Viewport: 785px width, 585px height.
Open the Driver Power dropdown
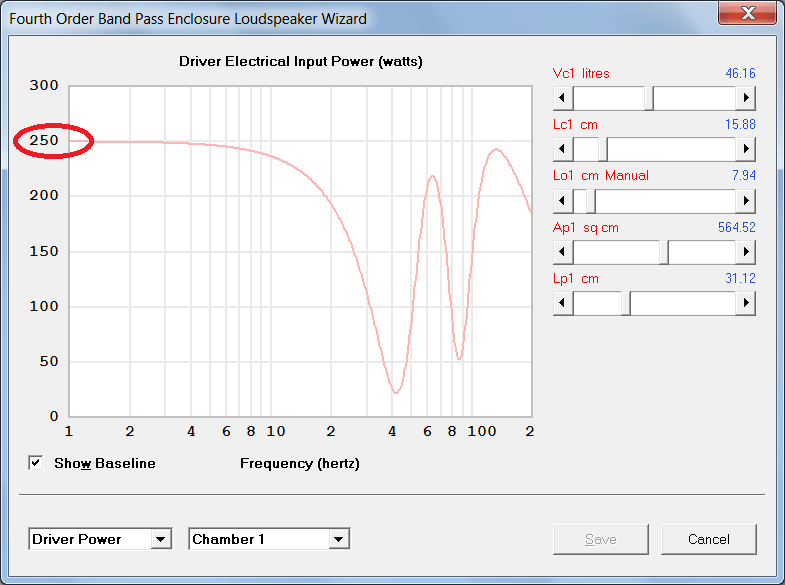click(x=160, y=539)
